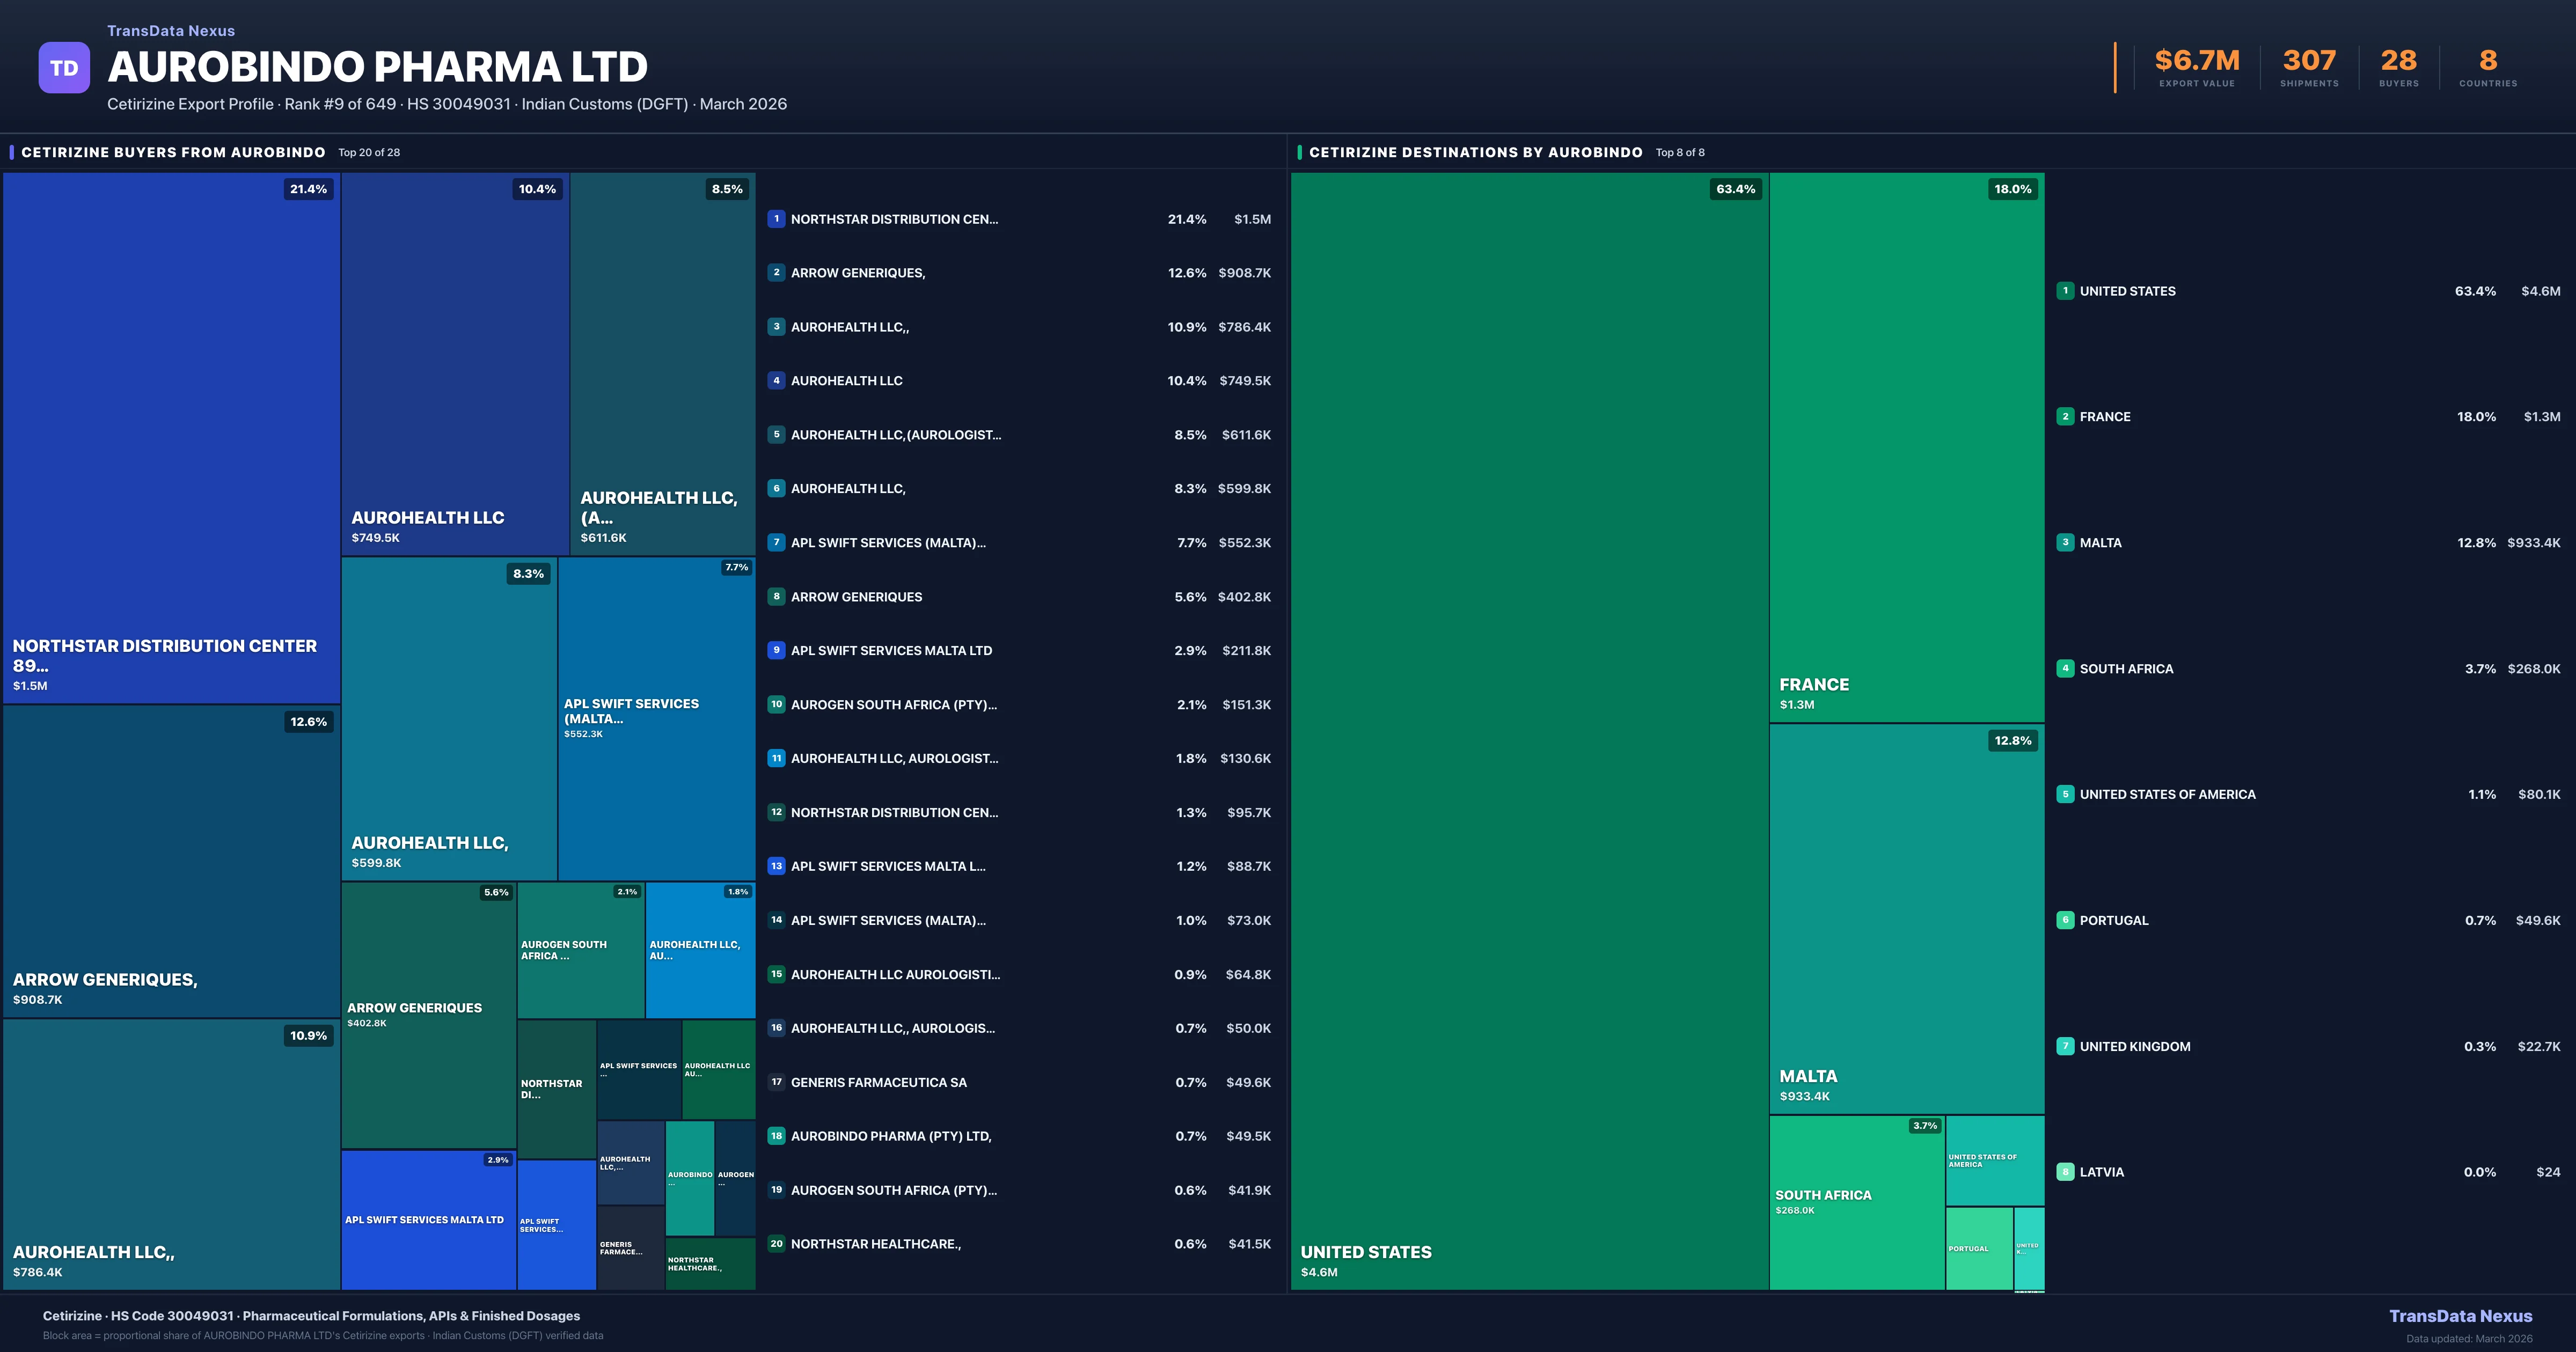Click the 307 SHIPMENTS statistic
The height and width of the screenshot is (1352, 2576).
click(x=2309, y=60)
